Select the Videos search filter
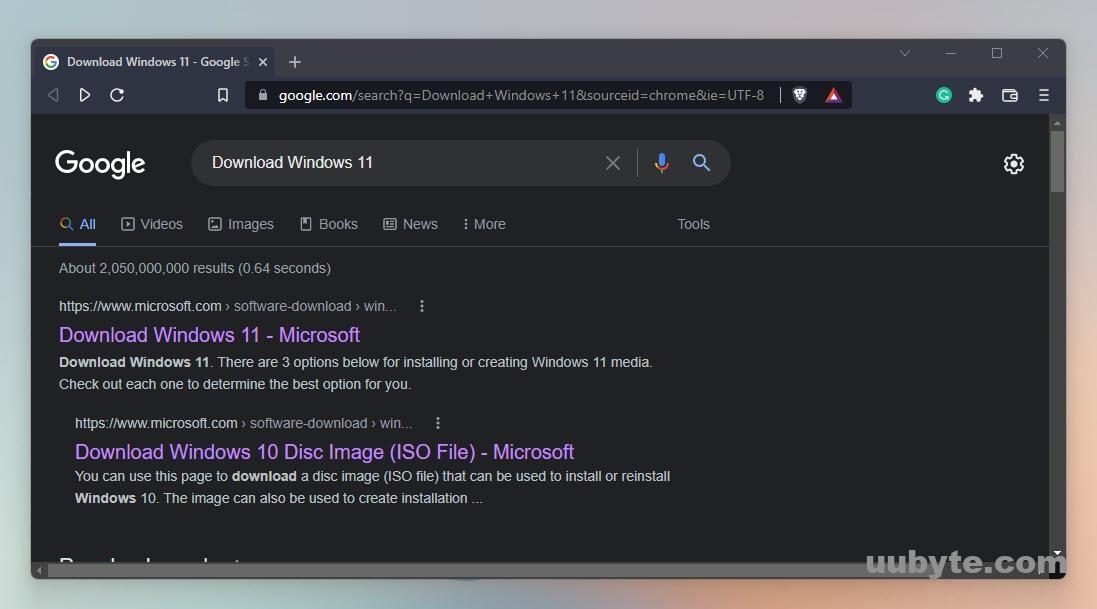The height and width of the screenshot is (609, 1097). click(152, 224)
